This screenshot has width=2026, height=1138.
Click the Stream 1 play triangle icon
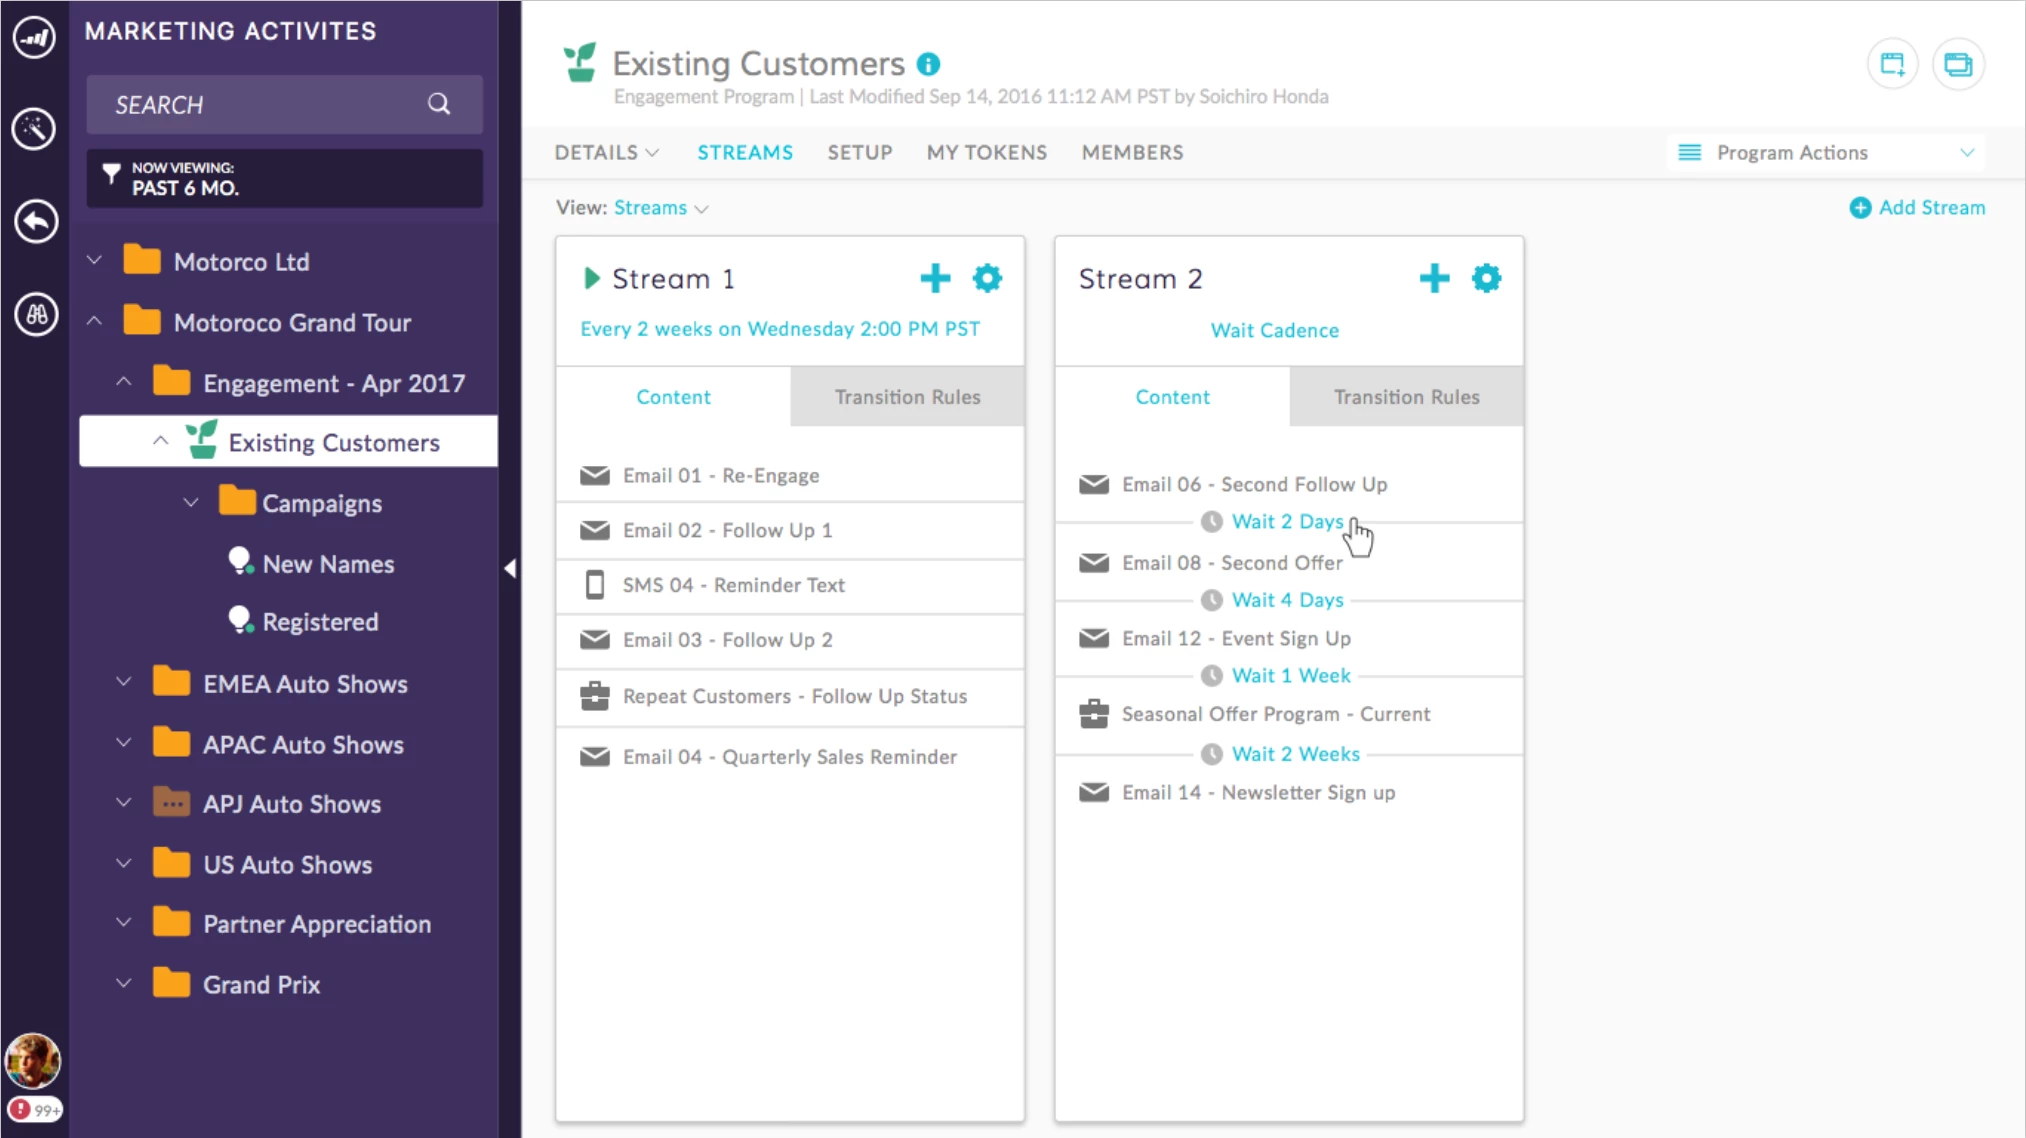[x=591, y=278]
